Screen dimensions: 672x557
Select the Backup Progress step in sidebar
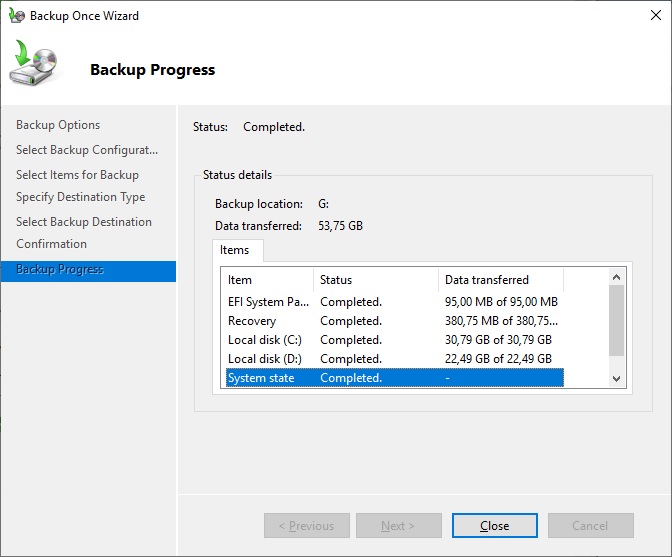tap(60, 270)
